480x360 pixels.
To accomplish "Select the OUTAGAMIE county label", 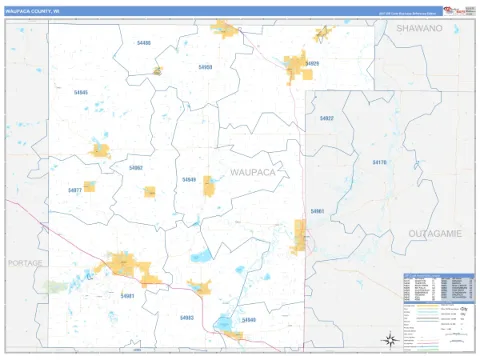I will [x=435, y=234].
